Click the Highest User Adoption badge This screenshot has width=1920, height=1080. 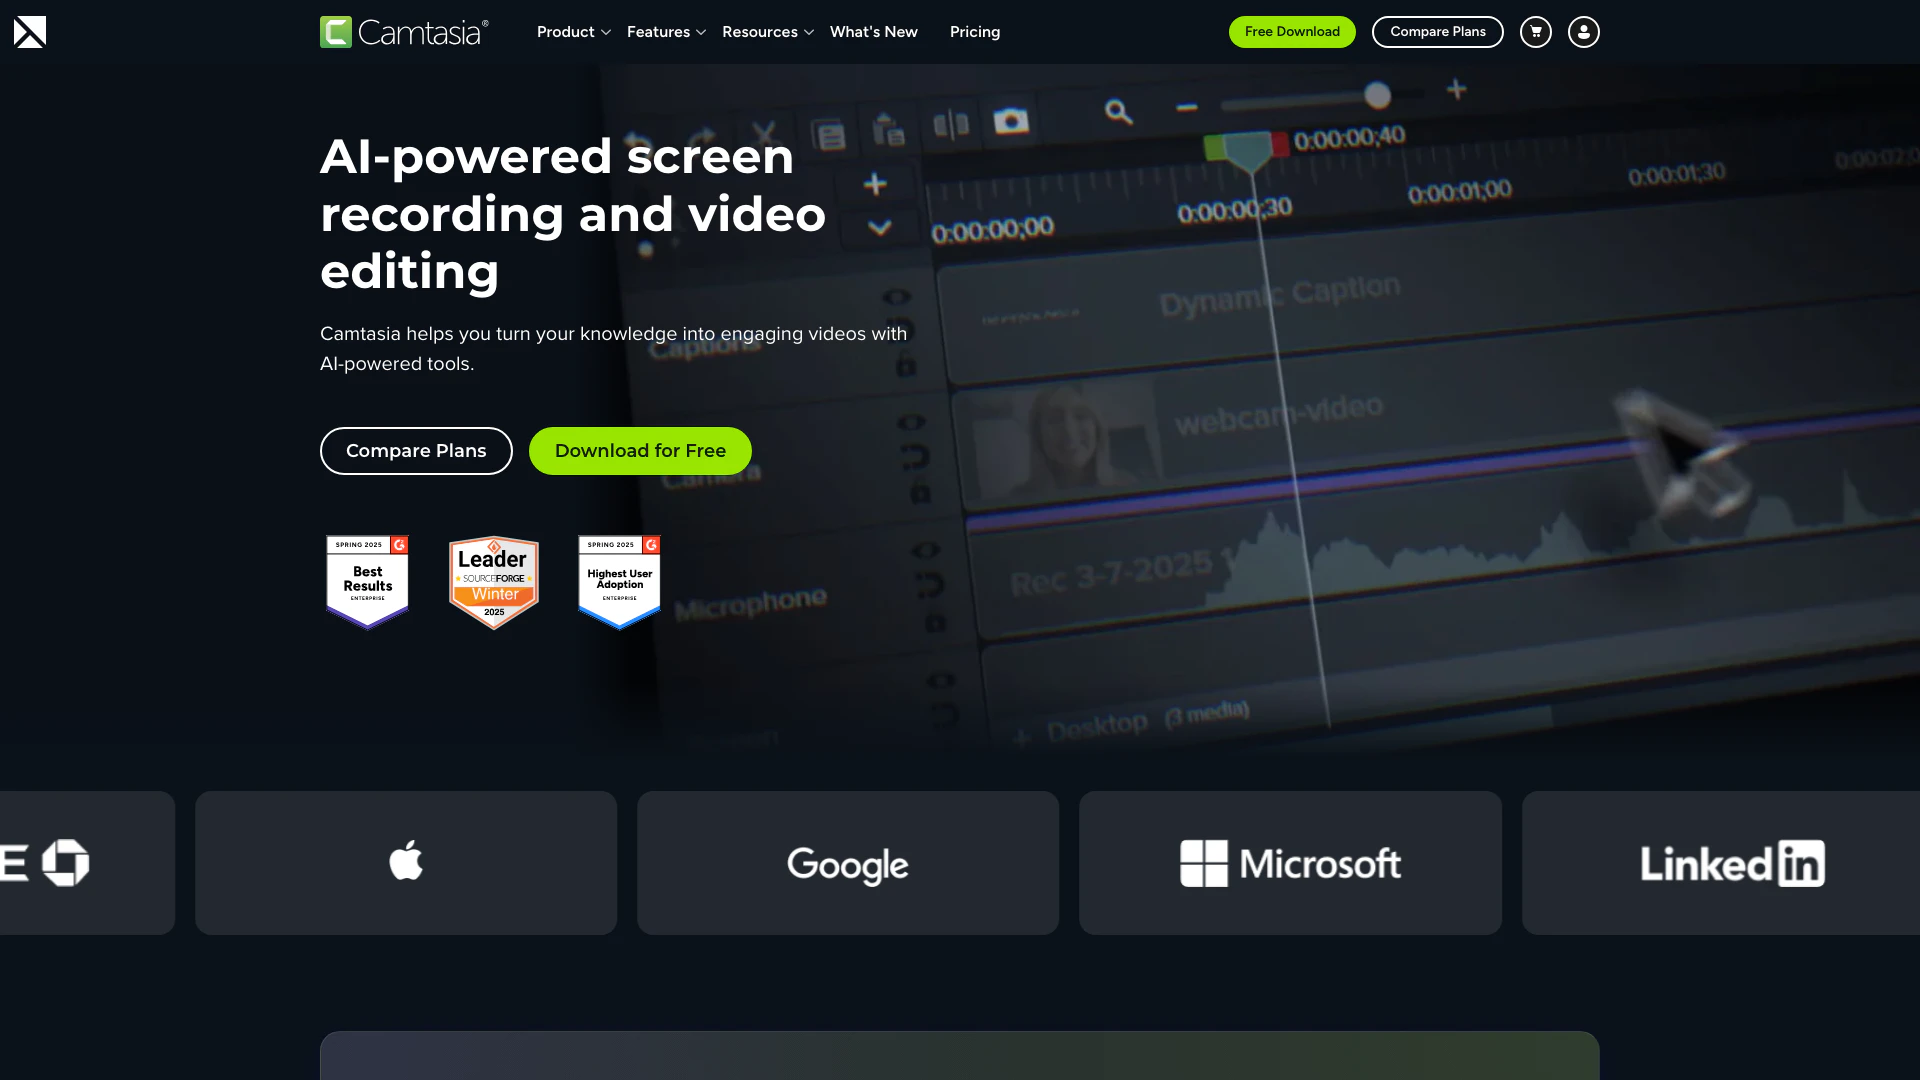[x=619, y=582]
